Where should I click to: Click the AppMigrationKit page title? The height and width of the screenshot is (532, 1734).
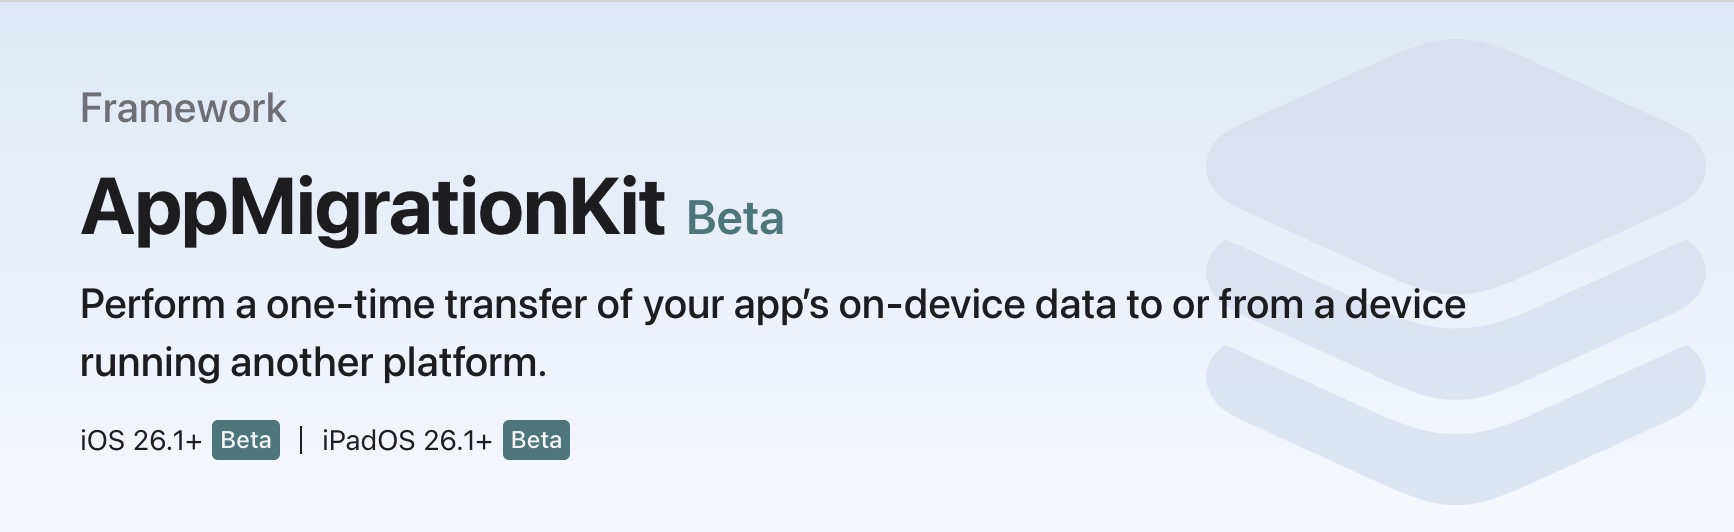[372, 207]
